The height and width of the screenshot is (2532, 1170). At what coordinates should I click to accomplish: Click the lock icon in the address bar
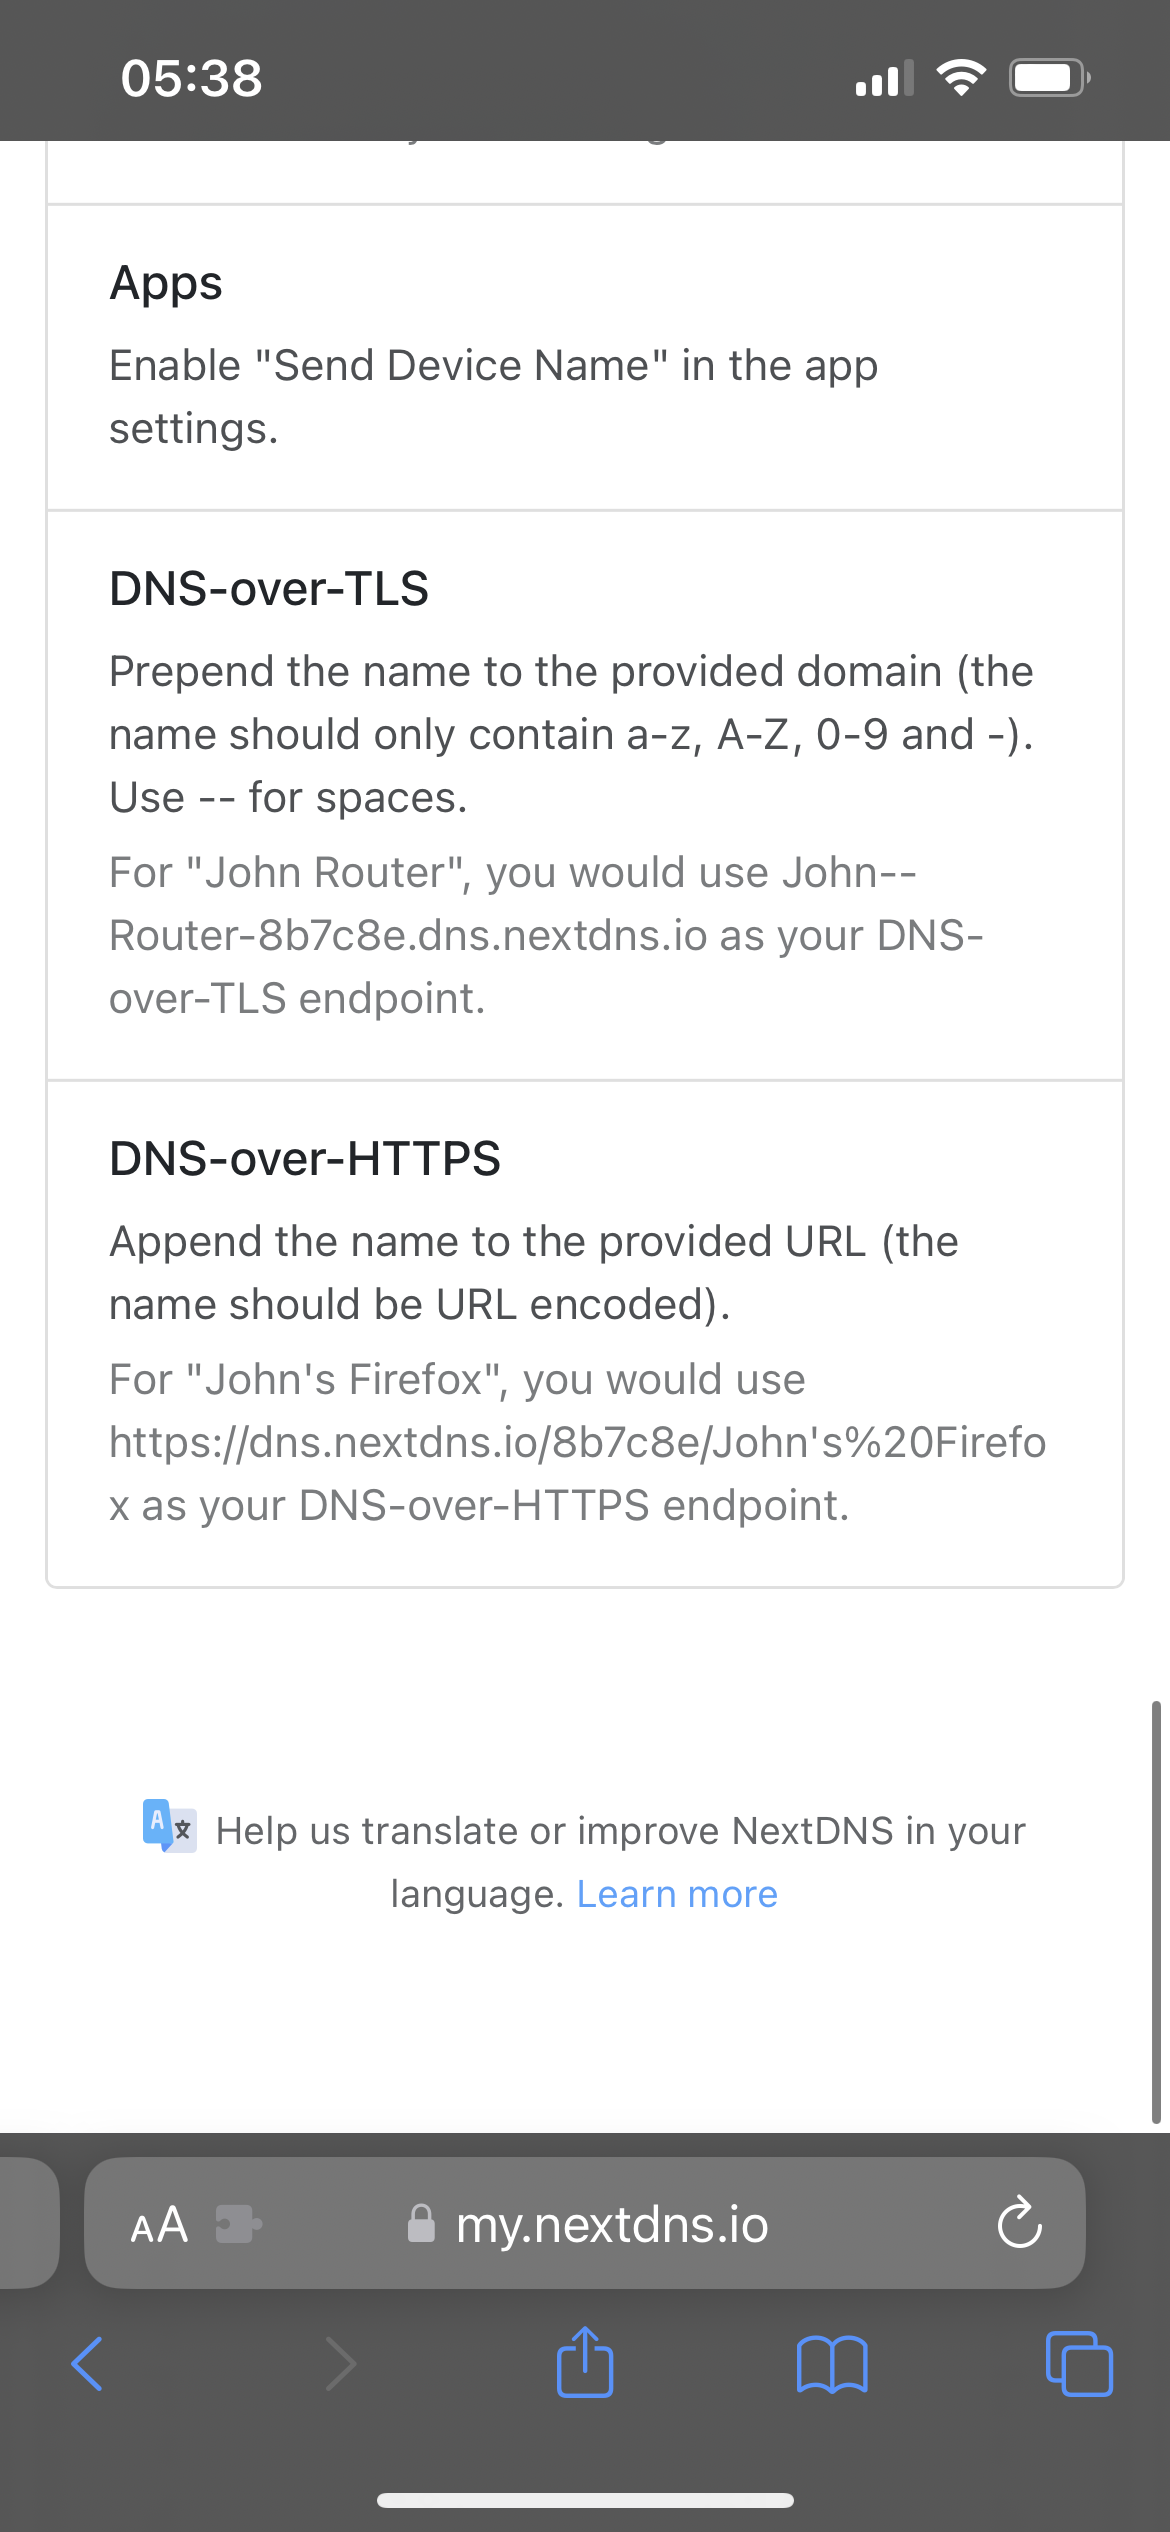tap(422, 2224)
